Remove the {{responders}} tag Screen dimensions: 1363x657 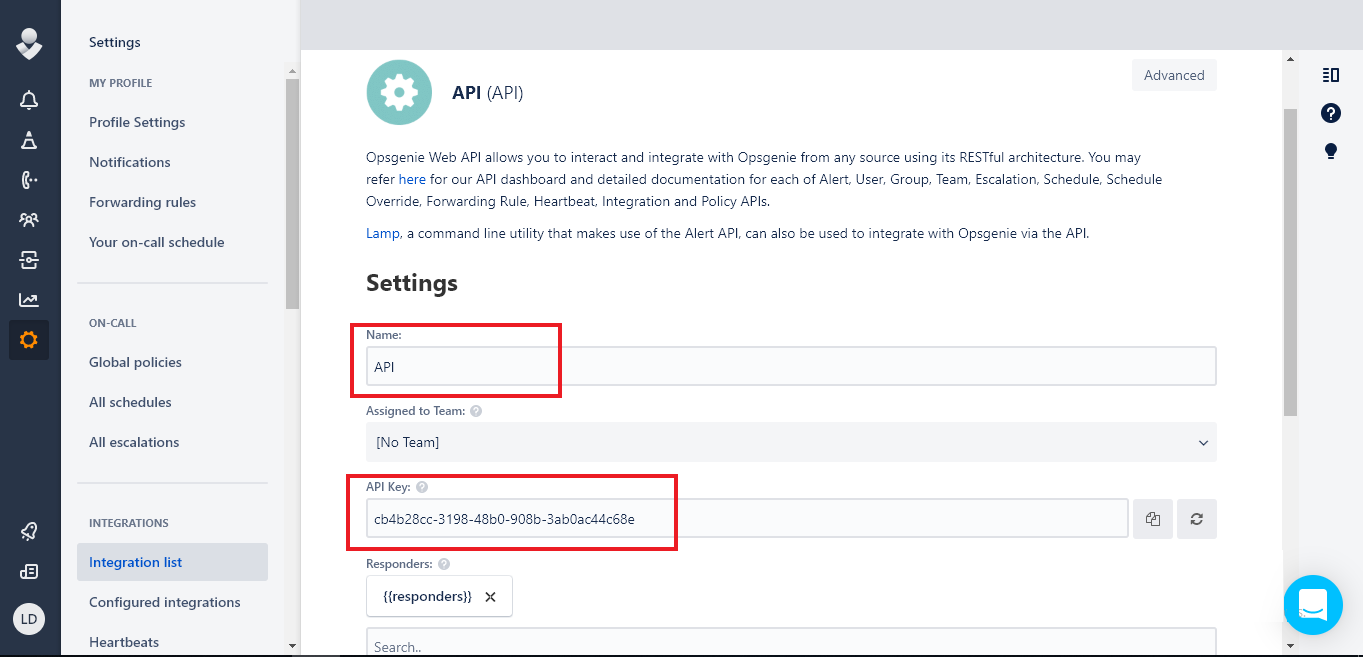490,597
